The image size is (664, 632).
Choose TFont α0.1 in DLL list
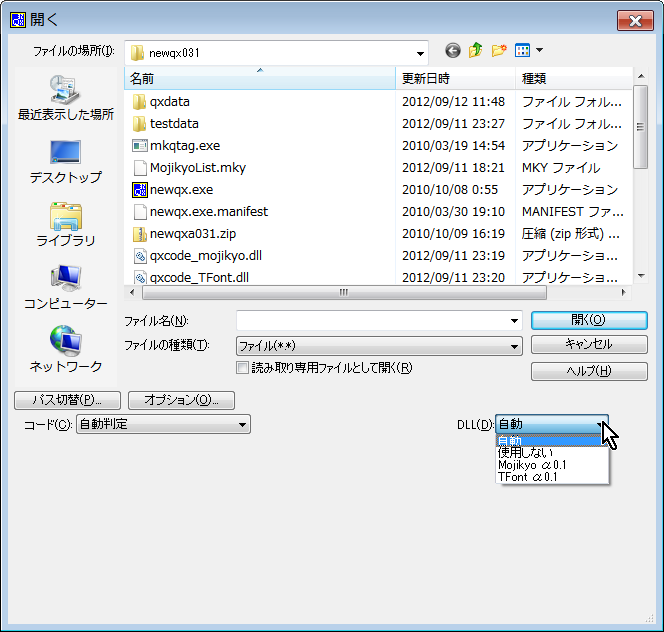click(552, 477)
